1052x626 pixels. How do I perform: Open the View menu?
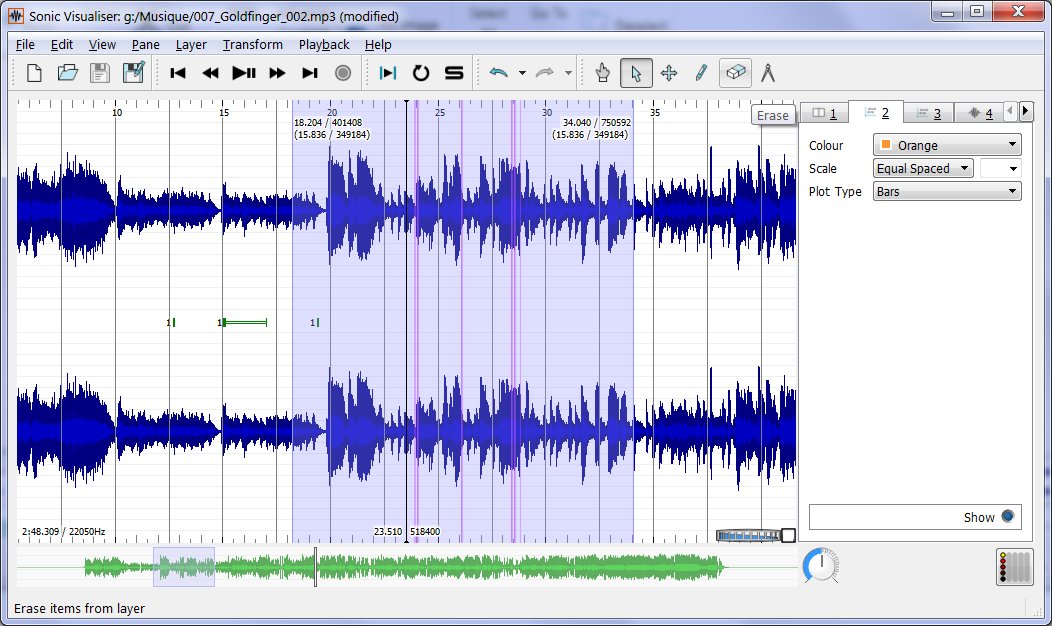[102, 44]
